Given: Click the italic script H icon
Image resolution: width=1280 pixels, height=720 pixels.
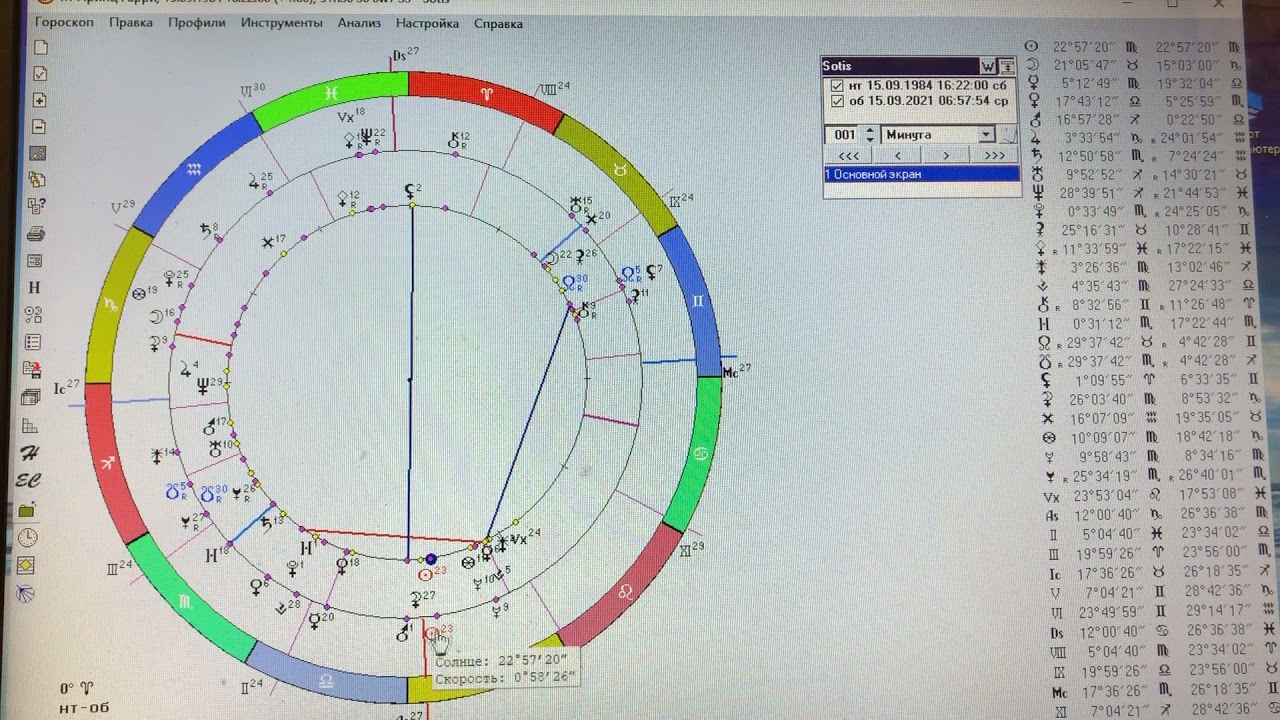Looking at the screenshot, I should [30, 453].
